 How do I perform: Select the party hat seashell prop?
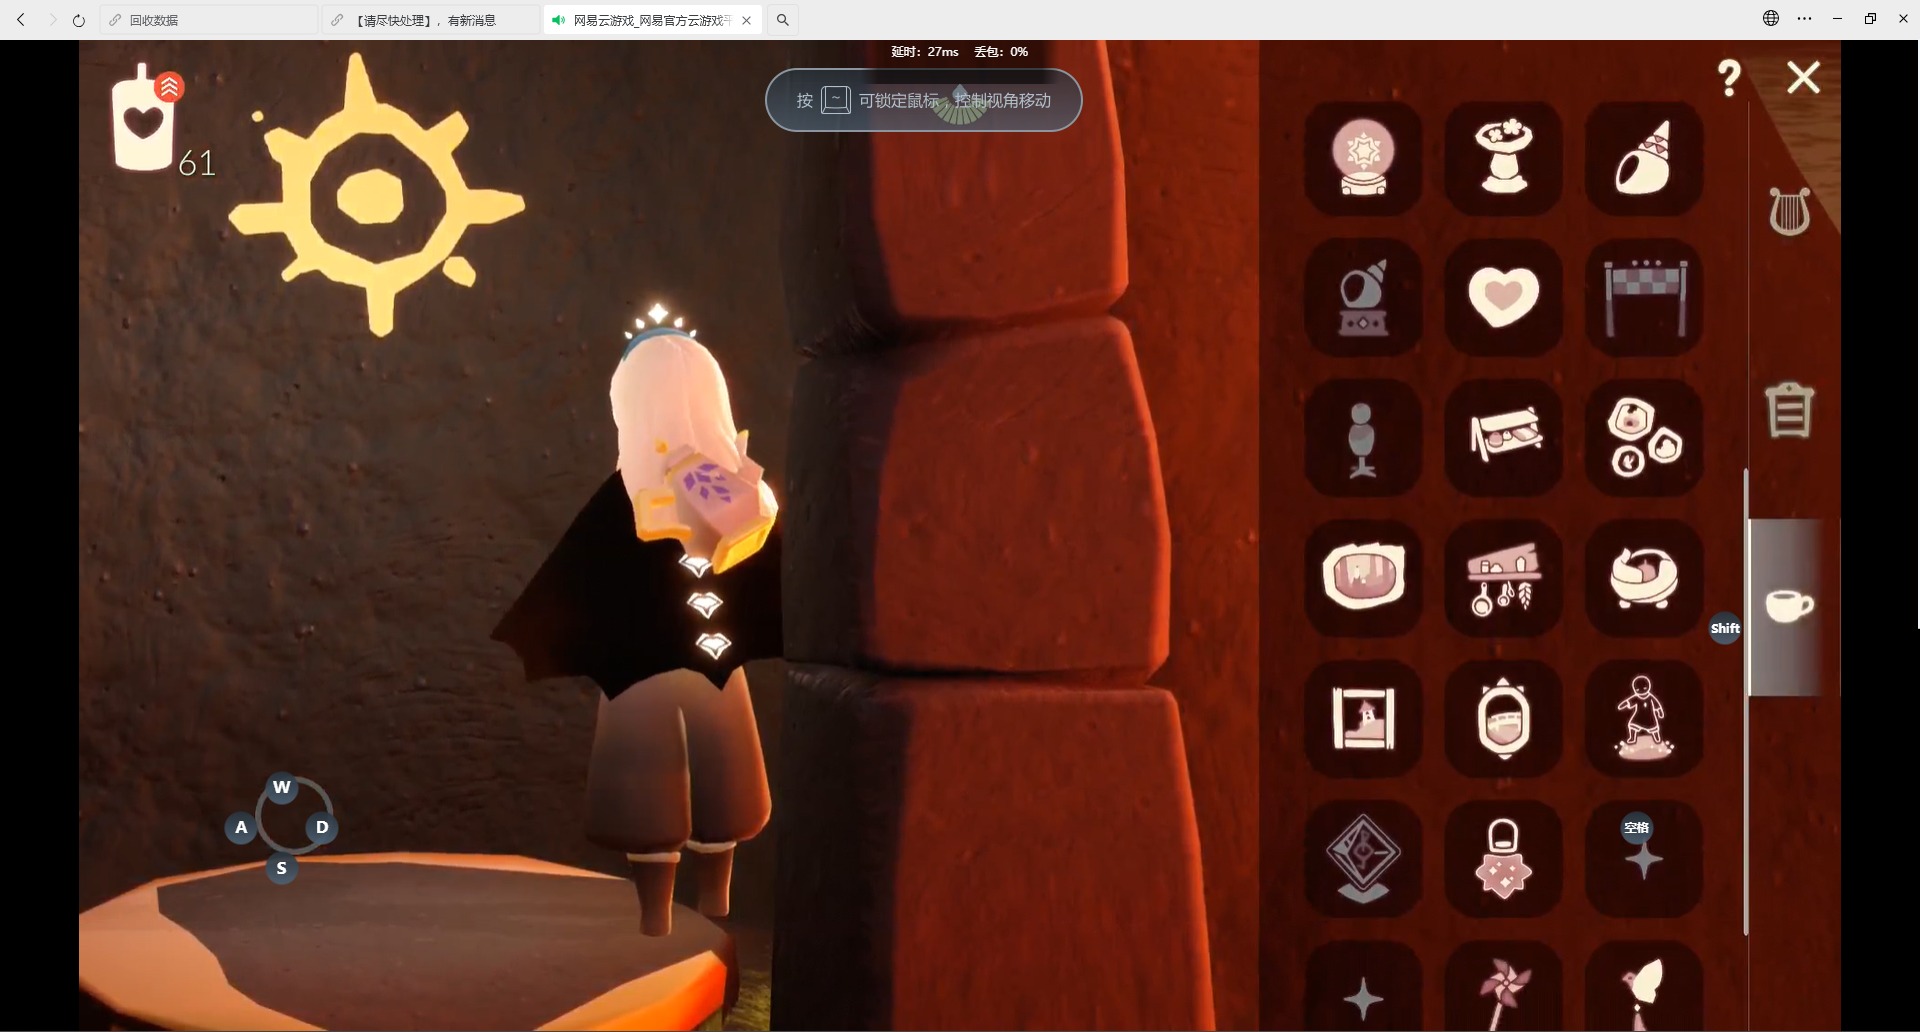click(x=1643, y=157)
